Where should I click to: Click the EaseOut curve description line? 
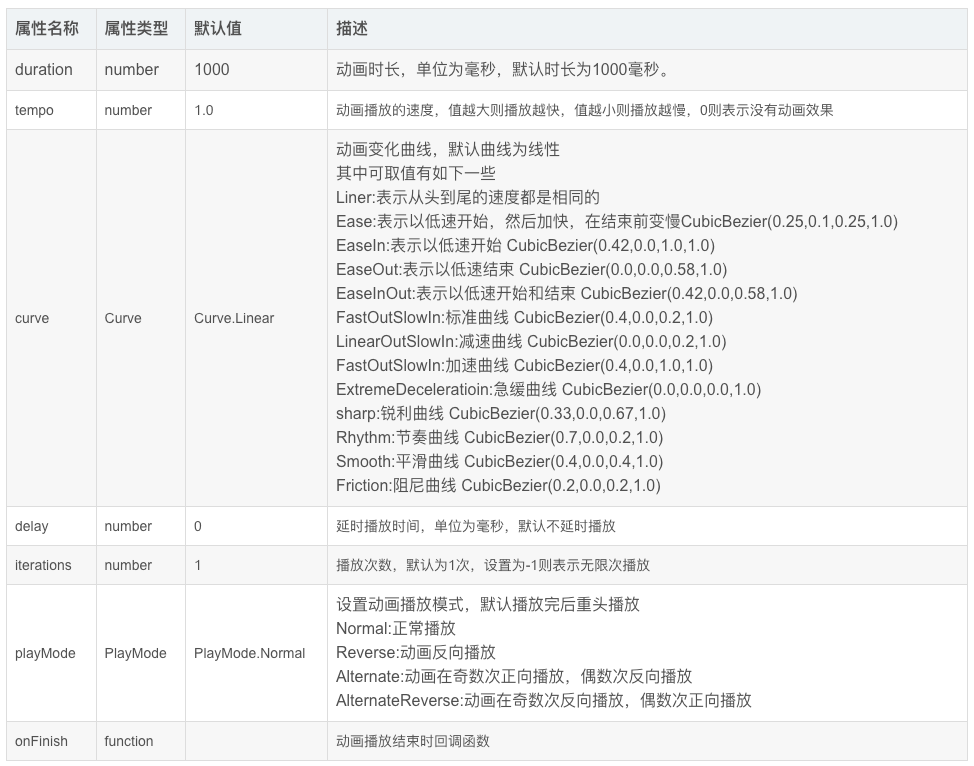532,270
